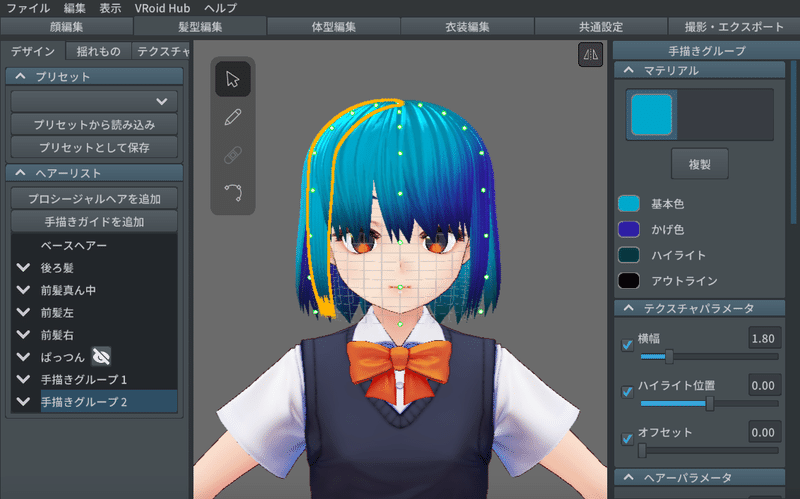800x499 pixels.
Task: Select the eraser tool
Action: [x=233, y=155]
